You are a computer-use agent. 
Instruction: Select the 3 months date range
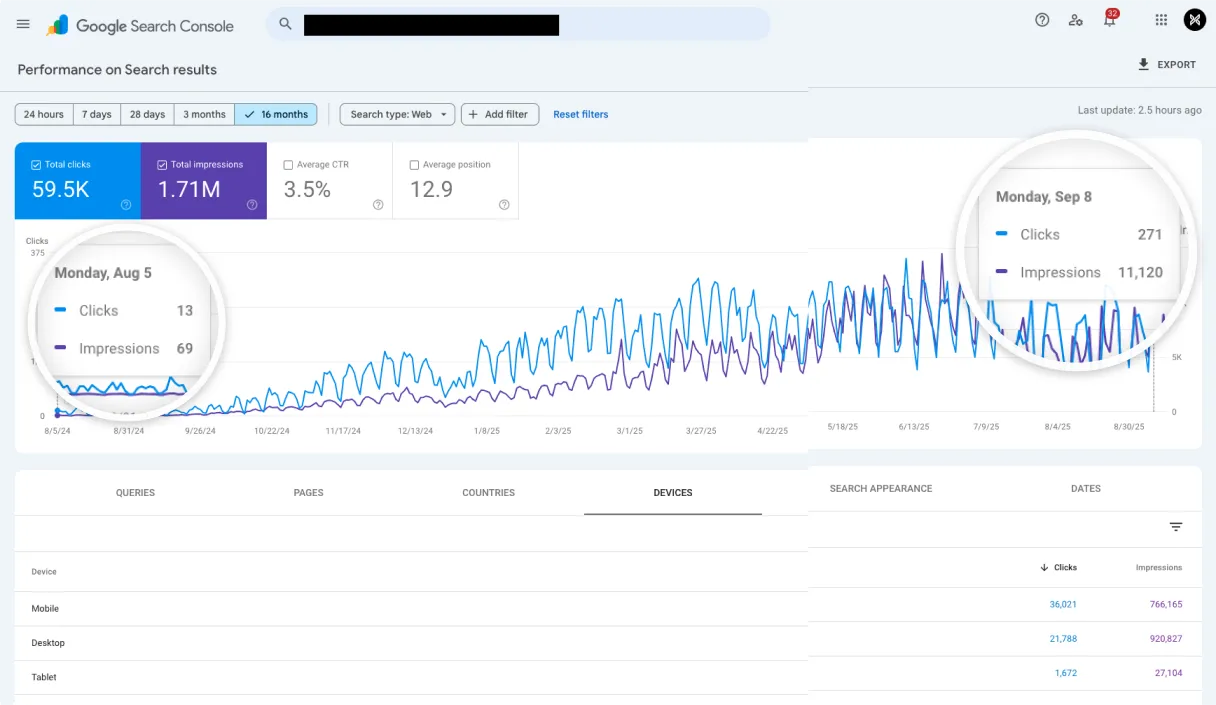tap(204, 114)
